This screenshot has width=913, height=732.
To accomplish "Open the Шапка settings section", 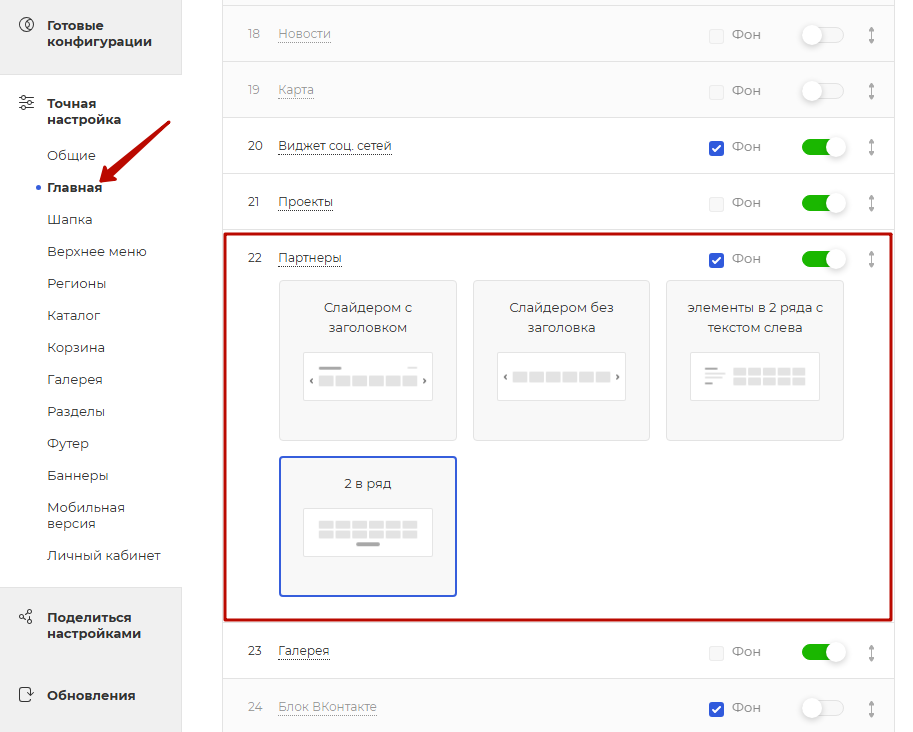I will (69, 219).
